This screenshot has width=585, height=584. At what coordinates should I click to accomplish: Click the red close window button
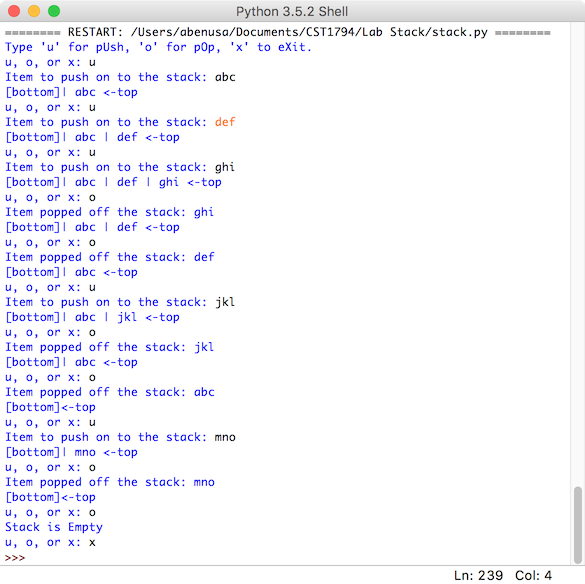14,11
